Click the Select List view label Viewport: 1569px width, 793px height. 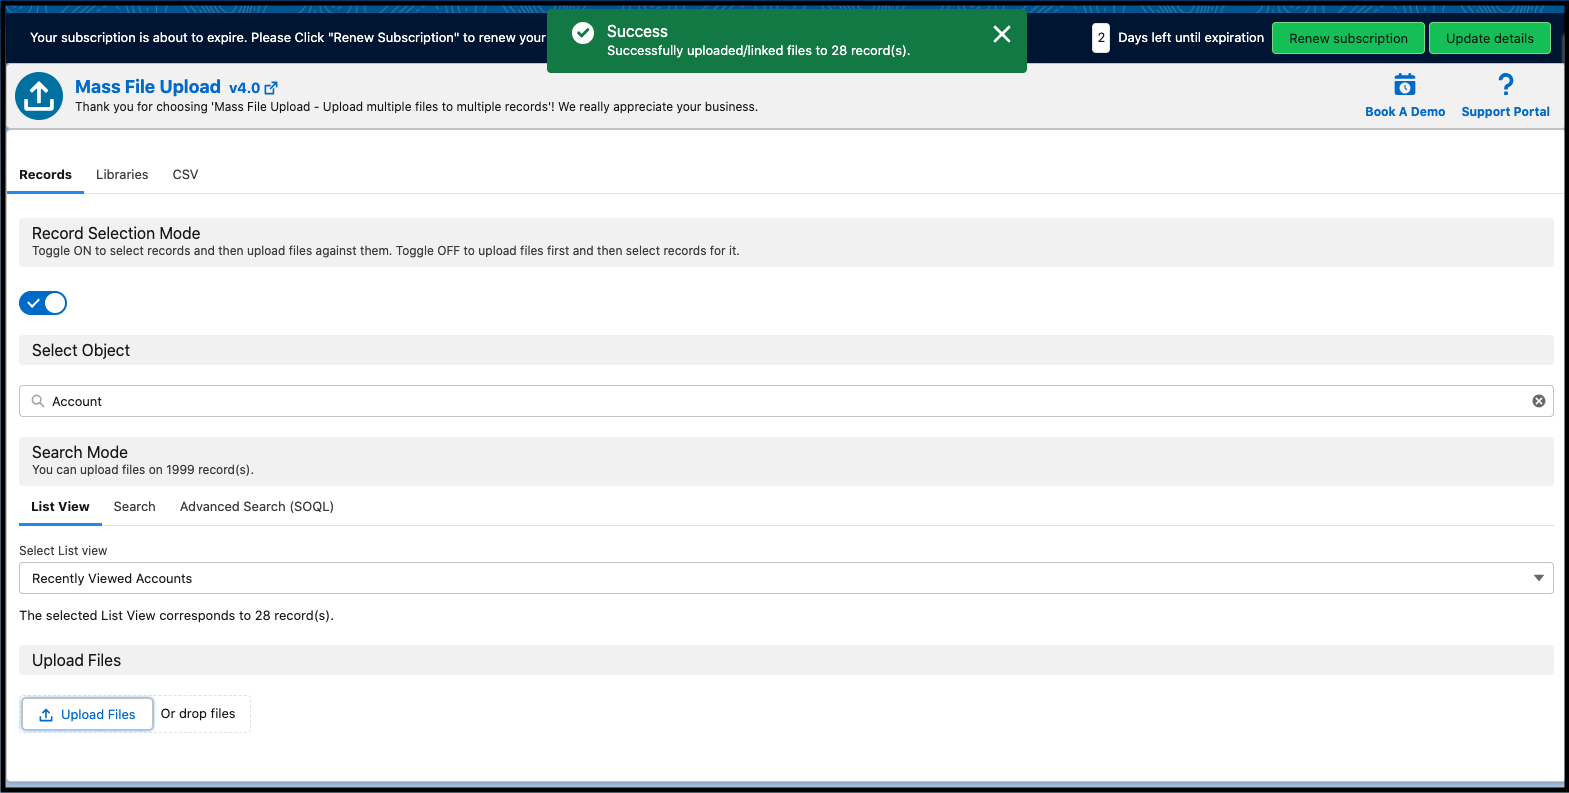click(63, 551)
